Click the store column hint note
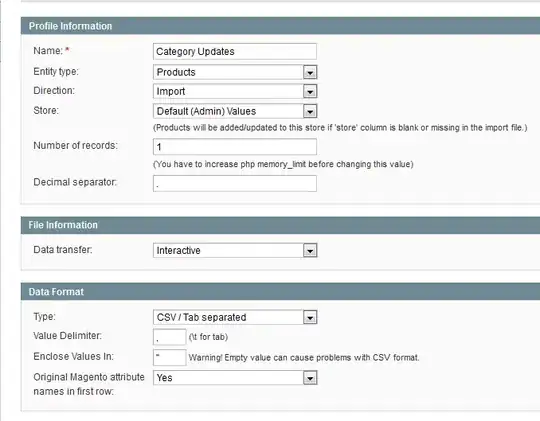The image size is (540, 421). [x=340, y=128]
